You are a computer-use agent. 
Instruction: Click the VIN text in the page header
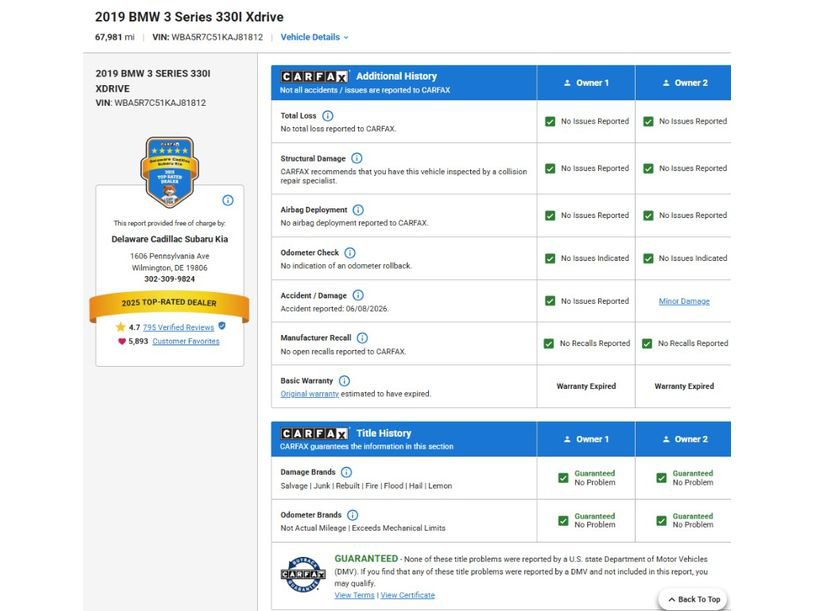click(x=207, y=37)
